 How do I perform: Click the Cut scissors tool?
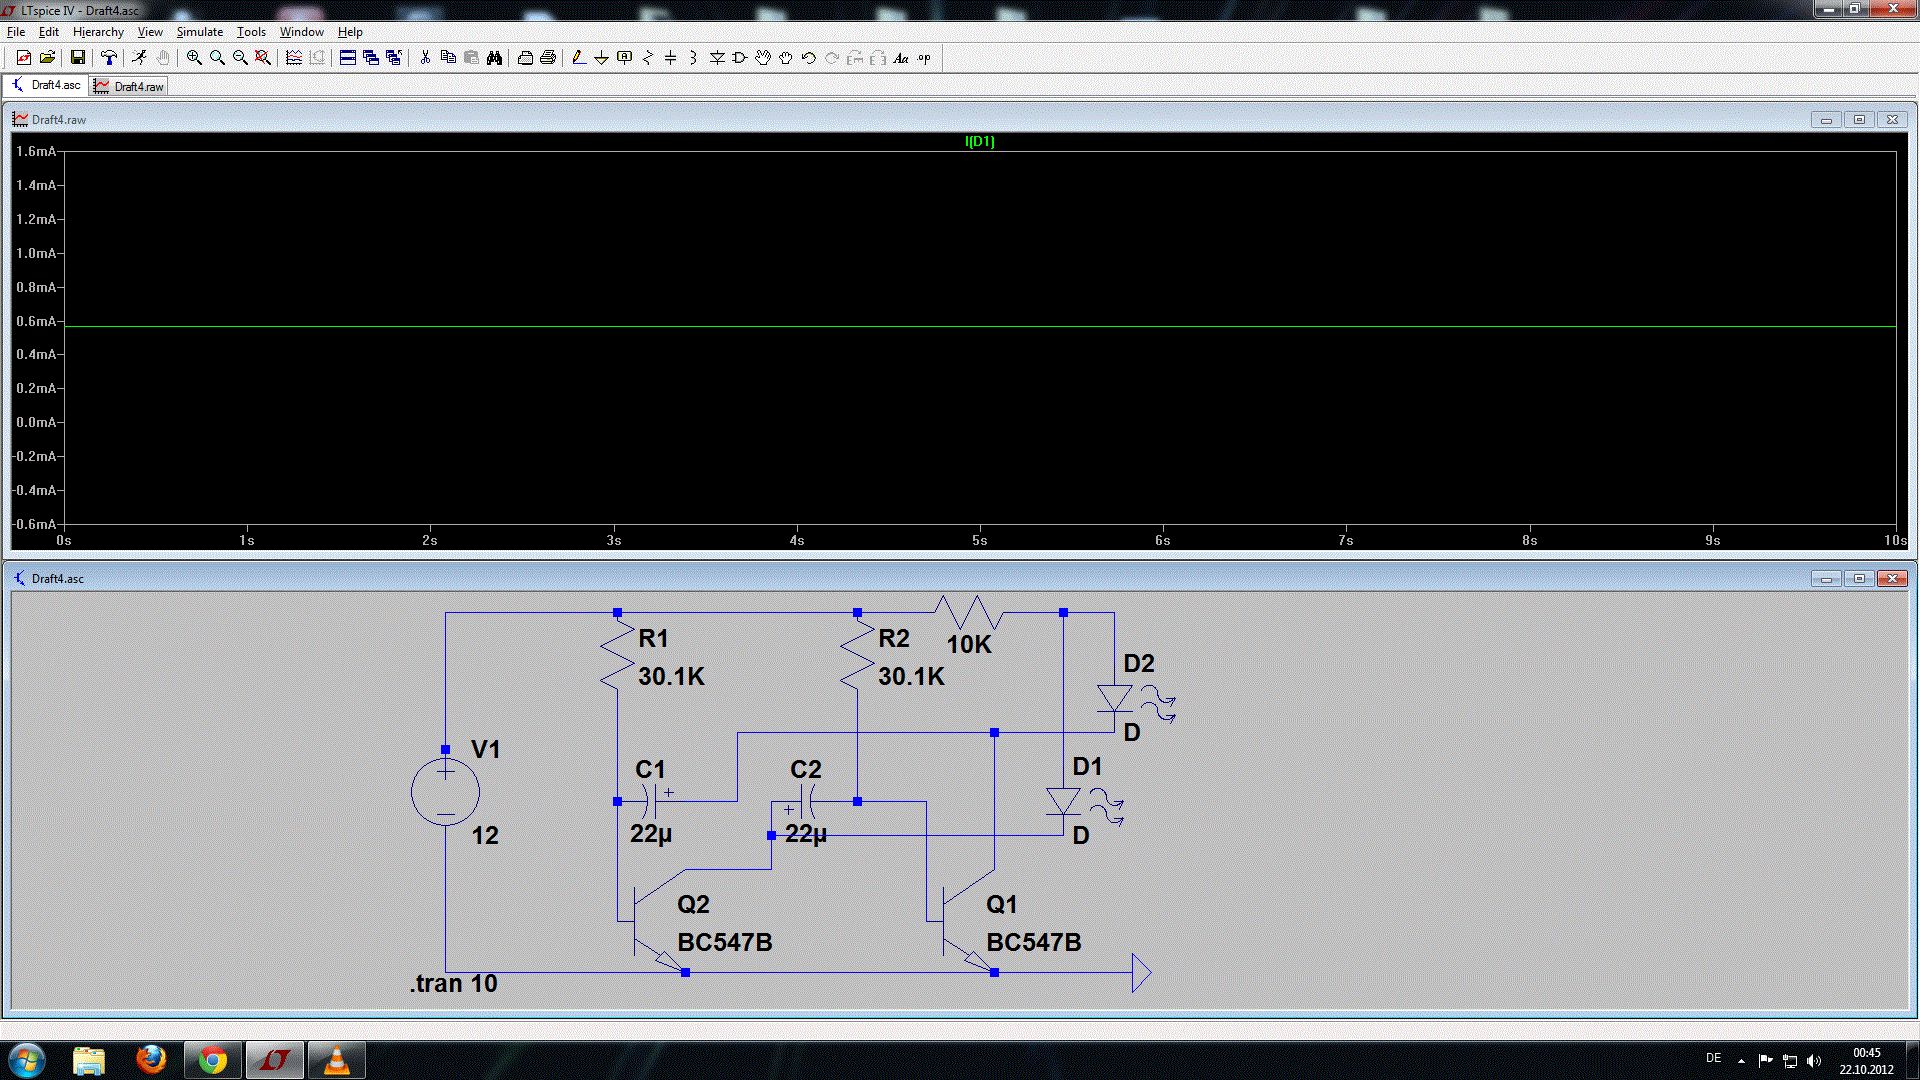425,58
